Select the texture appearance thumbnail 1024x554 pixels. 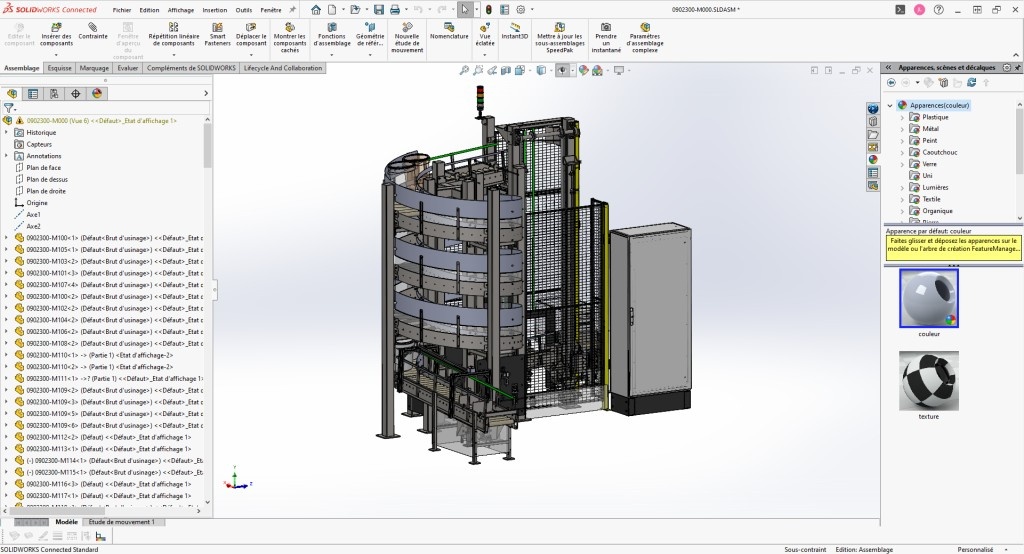(x=928, y=380)
